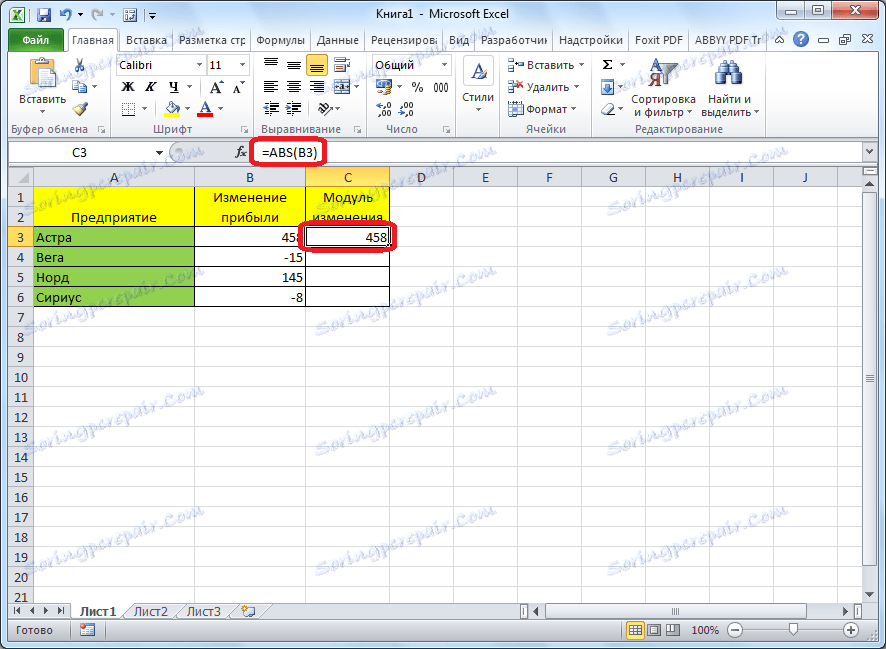Switch to the Формулы ribbon tab
The width and height of the screenshot is (886, 649).
(x=280, y=40)
